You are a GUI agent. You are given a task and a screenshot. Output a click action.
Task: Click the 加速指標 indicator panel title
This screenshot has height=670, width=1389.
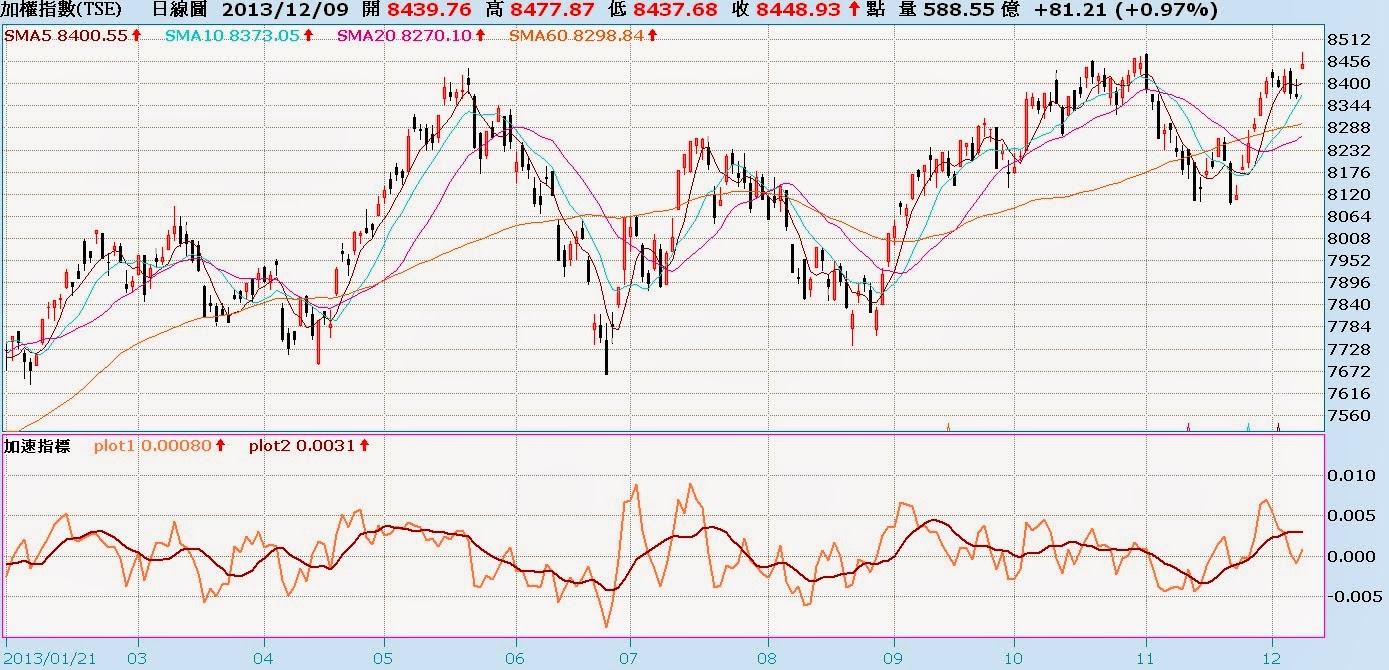(37, 445)
